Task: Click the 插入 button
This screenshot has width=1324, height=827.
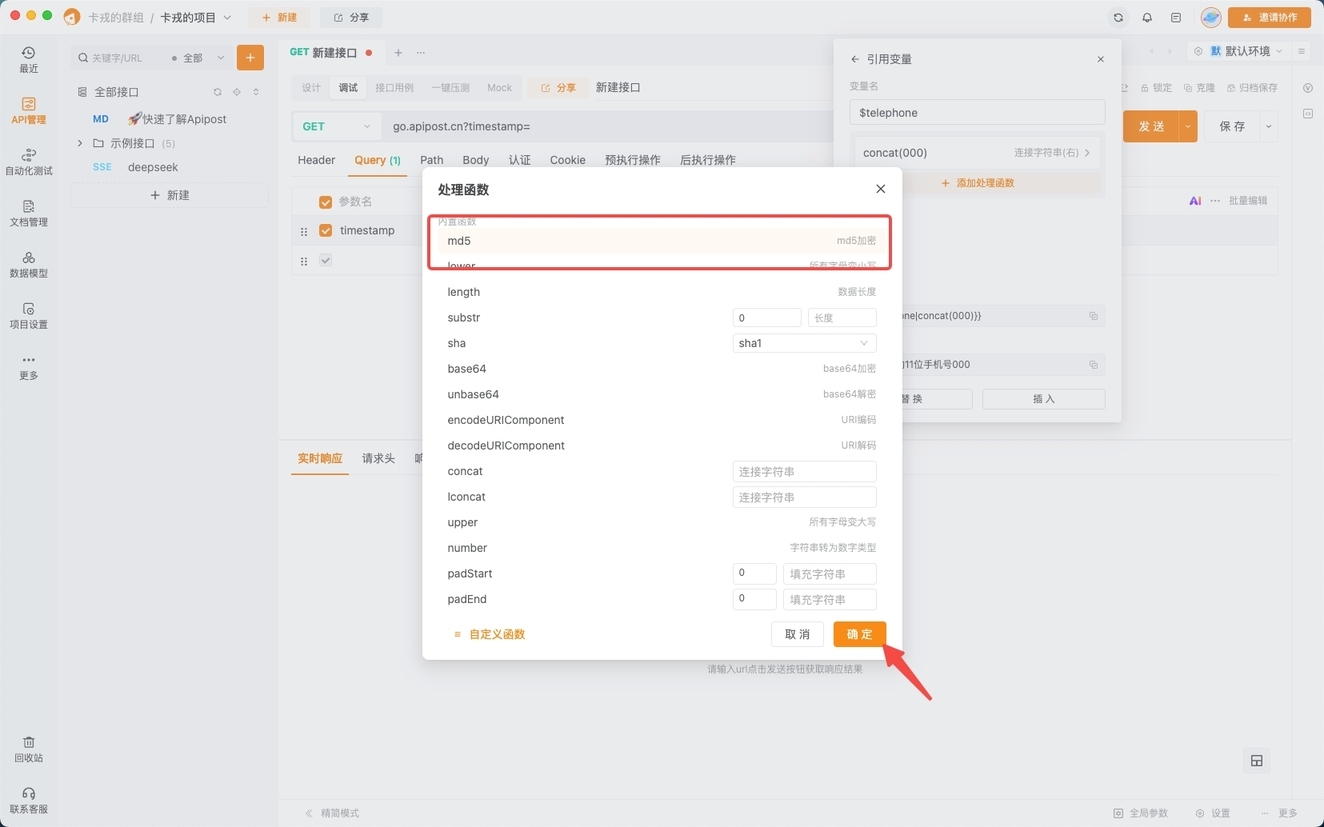Action: (x=1043, y=399)
